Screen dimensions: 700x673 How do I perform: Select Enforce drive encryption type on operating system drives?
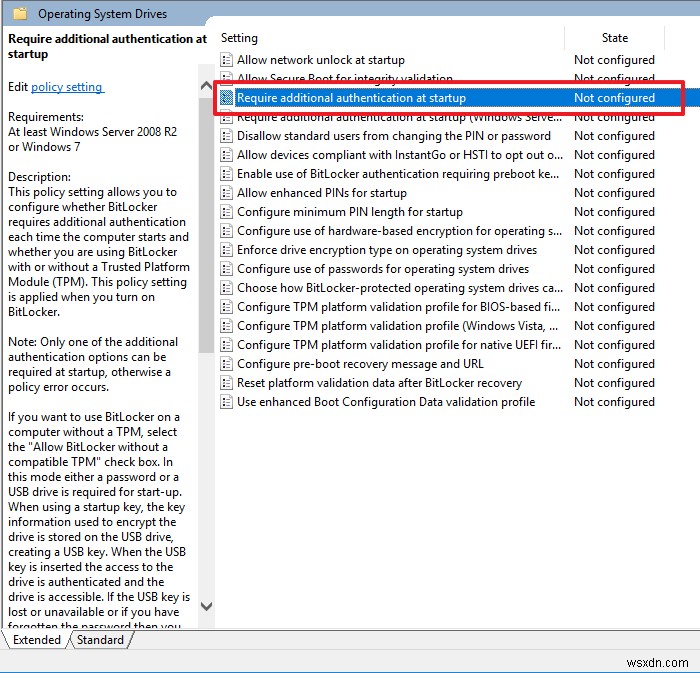[x=387, y=250]
